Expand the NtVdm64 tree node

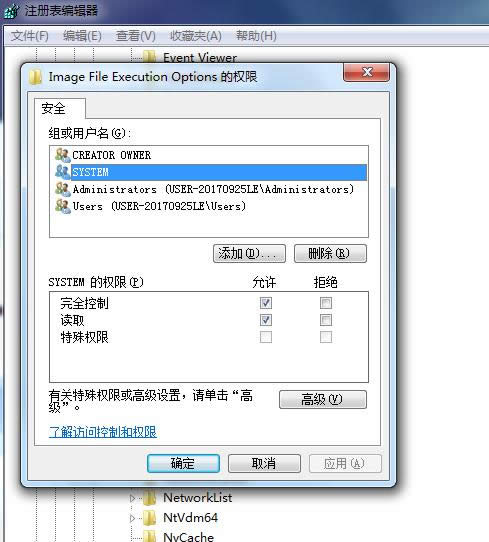[132, 518]
